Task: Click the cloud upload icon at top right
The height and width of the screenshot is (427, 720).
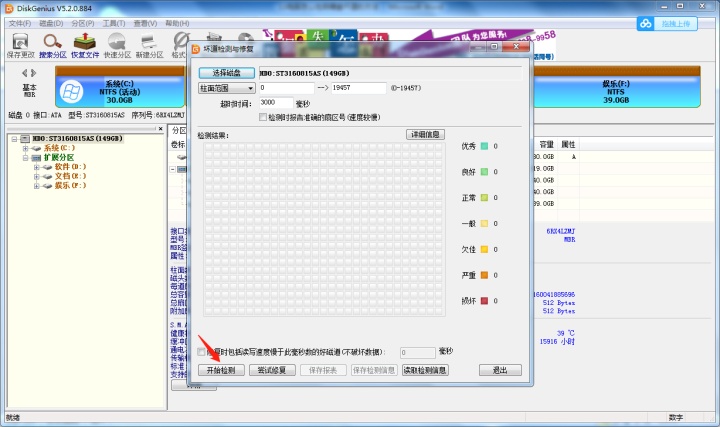Action: 646,23
